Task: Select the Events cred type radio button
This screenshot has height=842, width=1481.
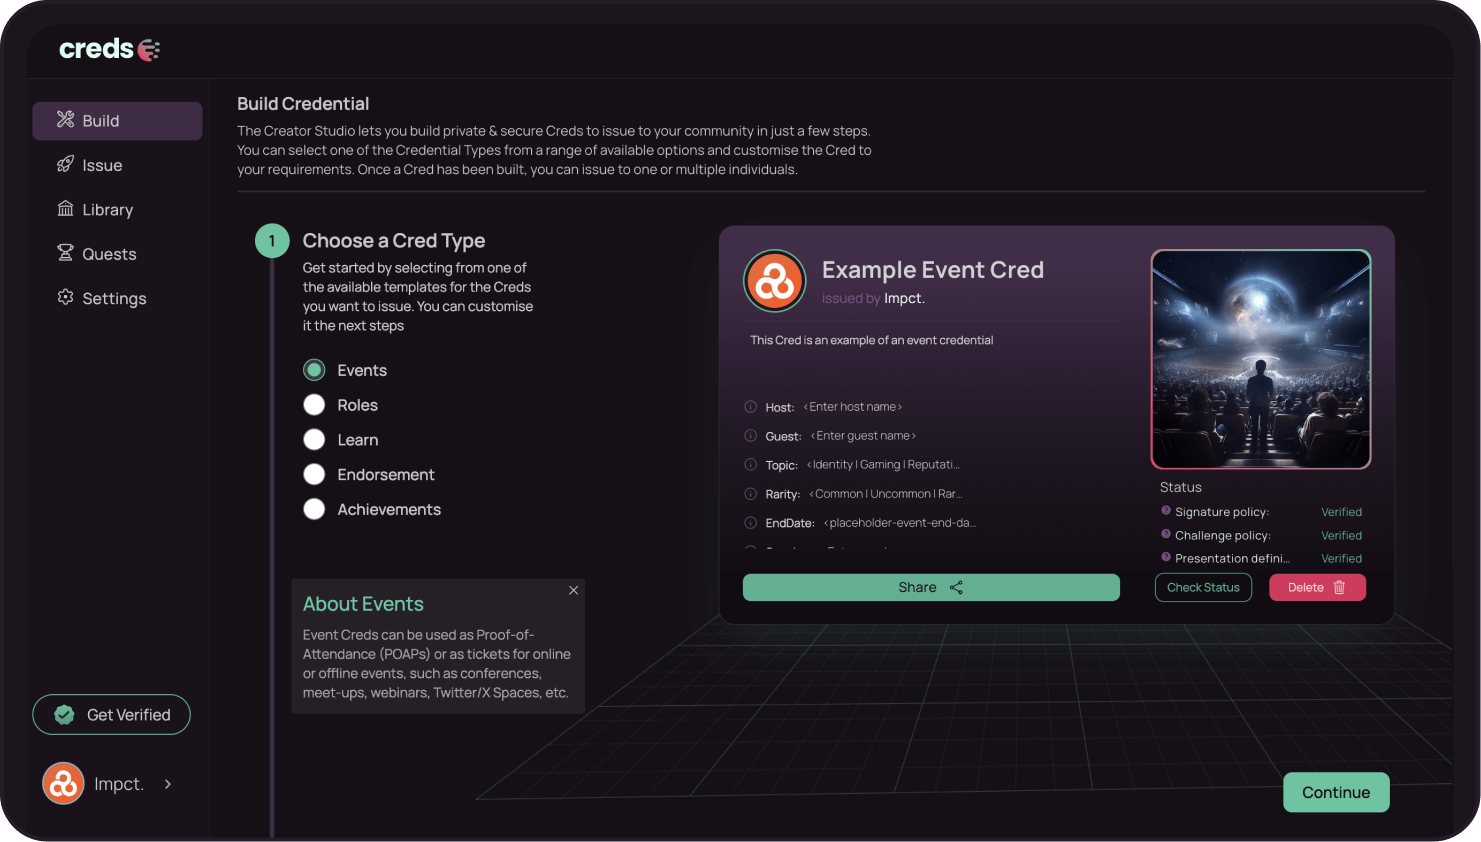Action: tap(314, 370)
